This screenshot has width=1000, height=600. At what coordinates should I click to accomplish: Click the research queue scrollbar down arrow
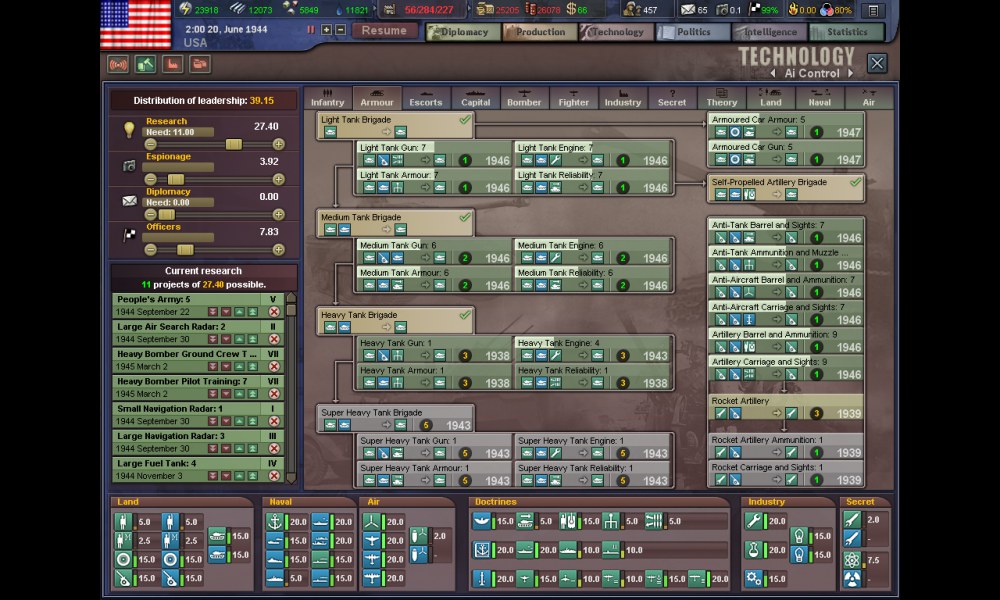pos(291,478)
